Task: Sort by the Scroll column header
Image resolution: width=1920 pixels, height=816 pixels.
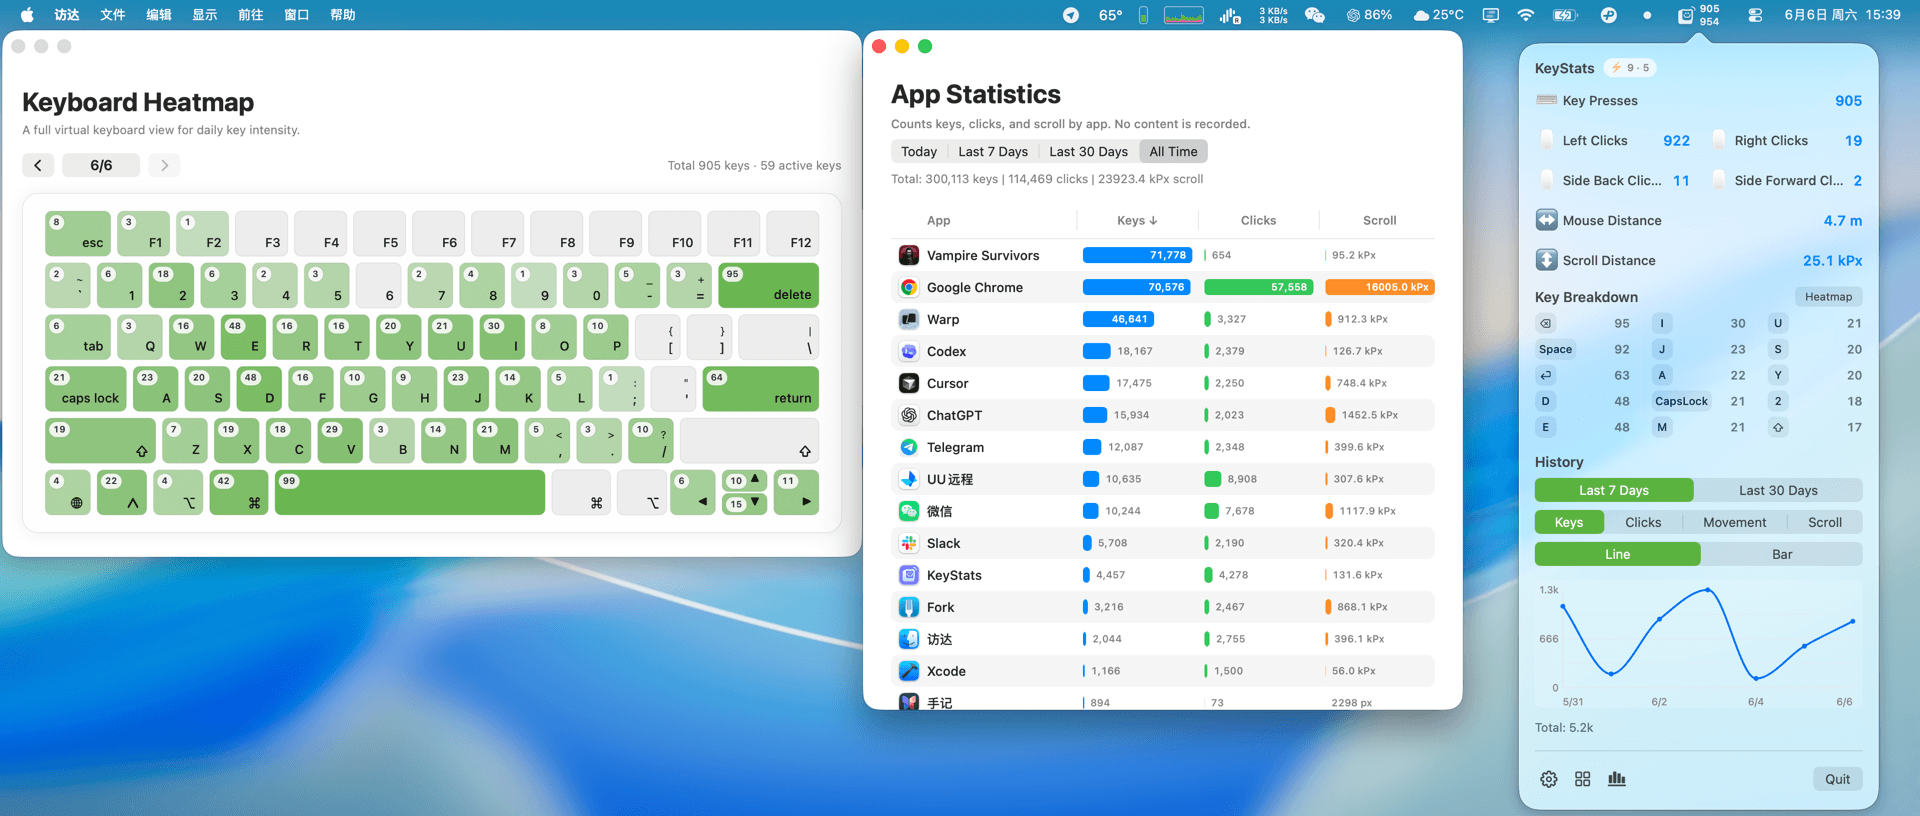Action: tap(1379, 220)
